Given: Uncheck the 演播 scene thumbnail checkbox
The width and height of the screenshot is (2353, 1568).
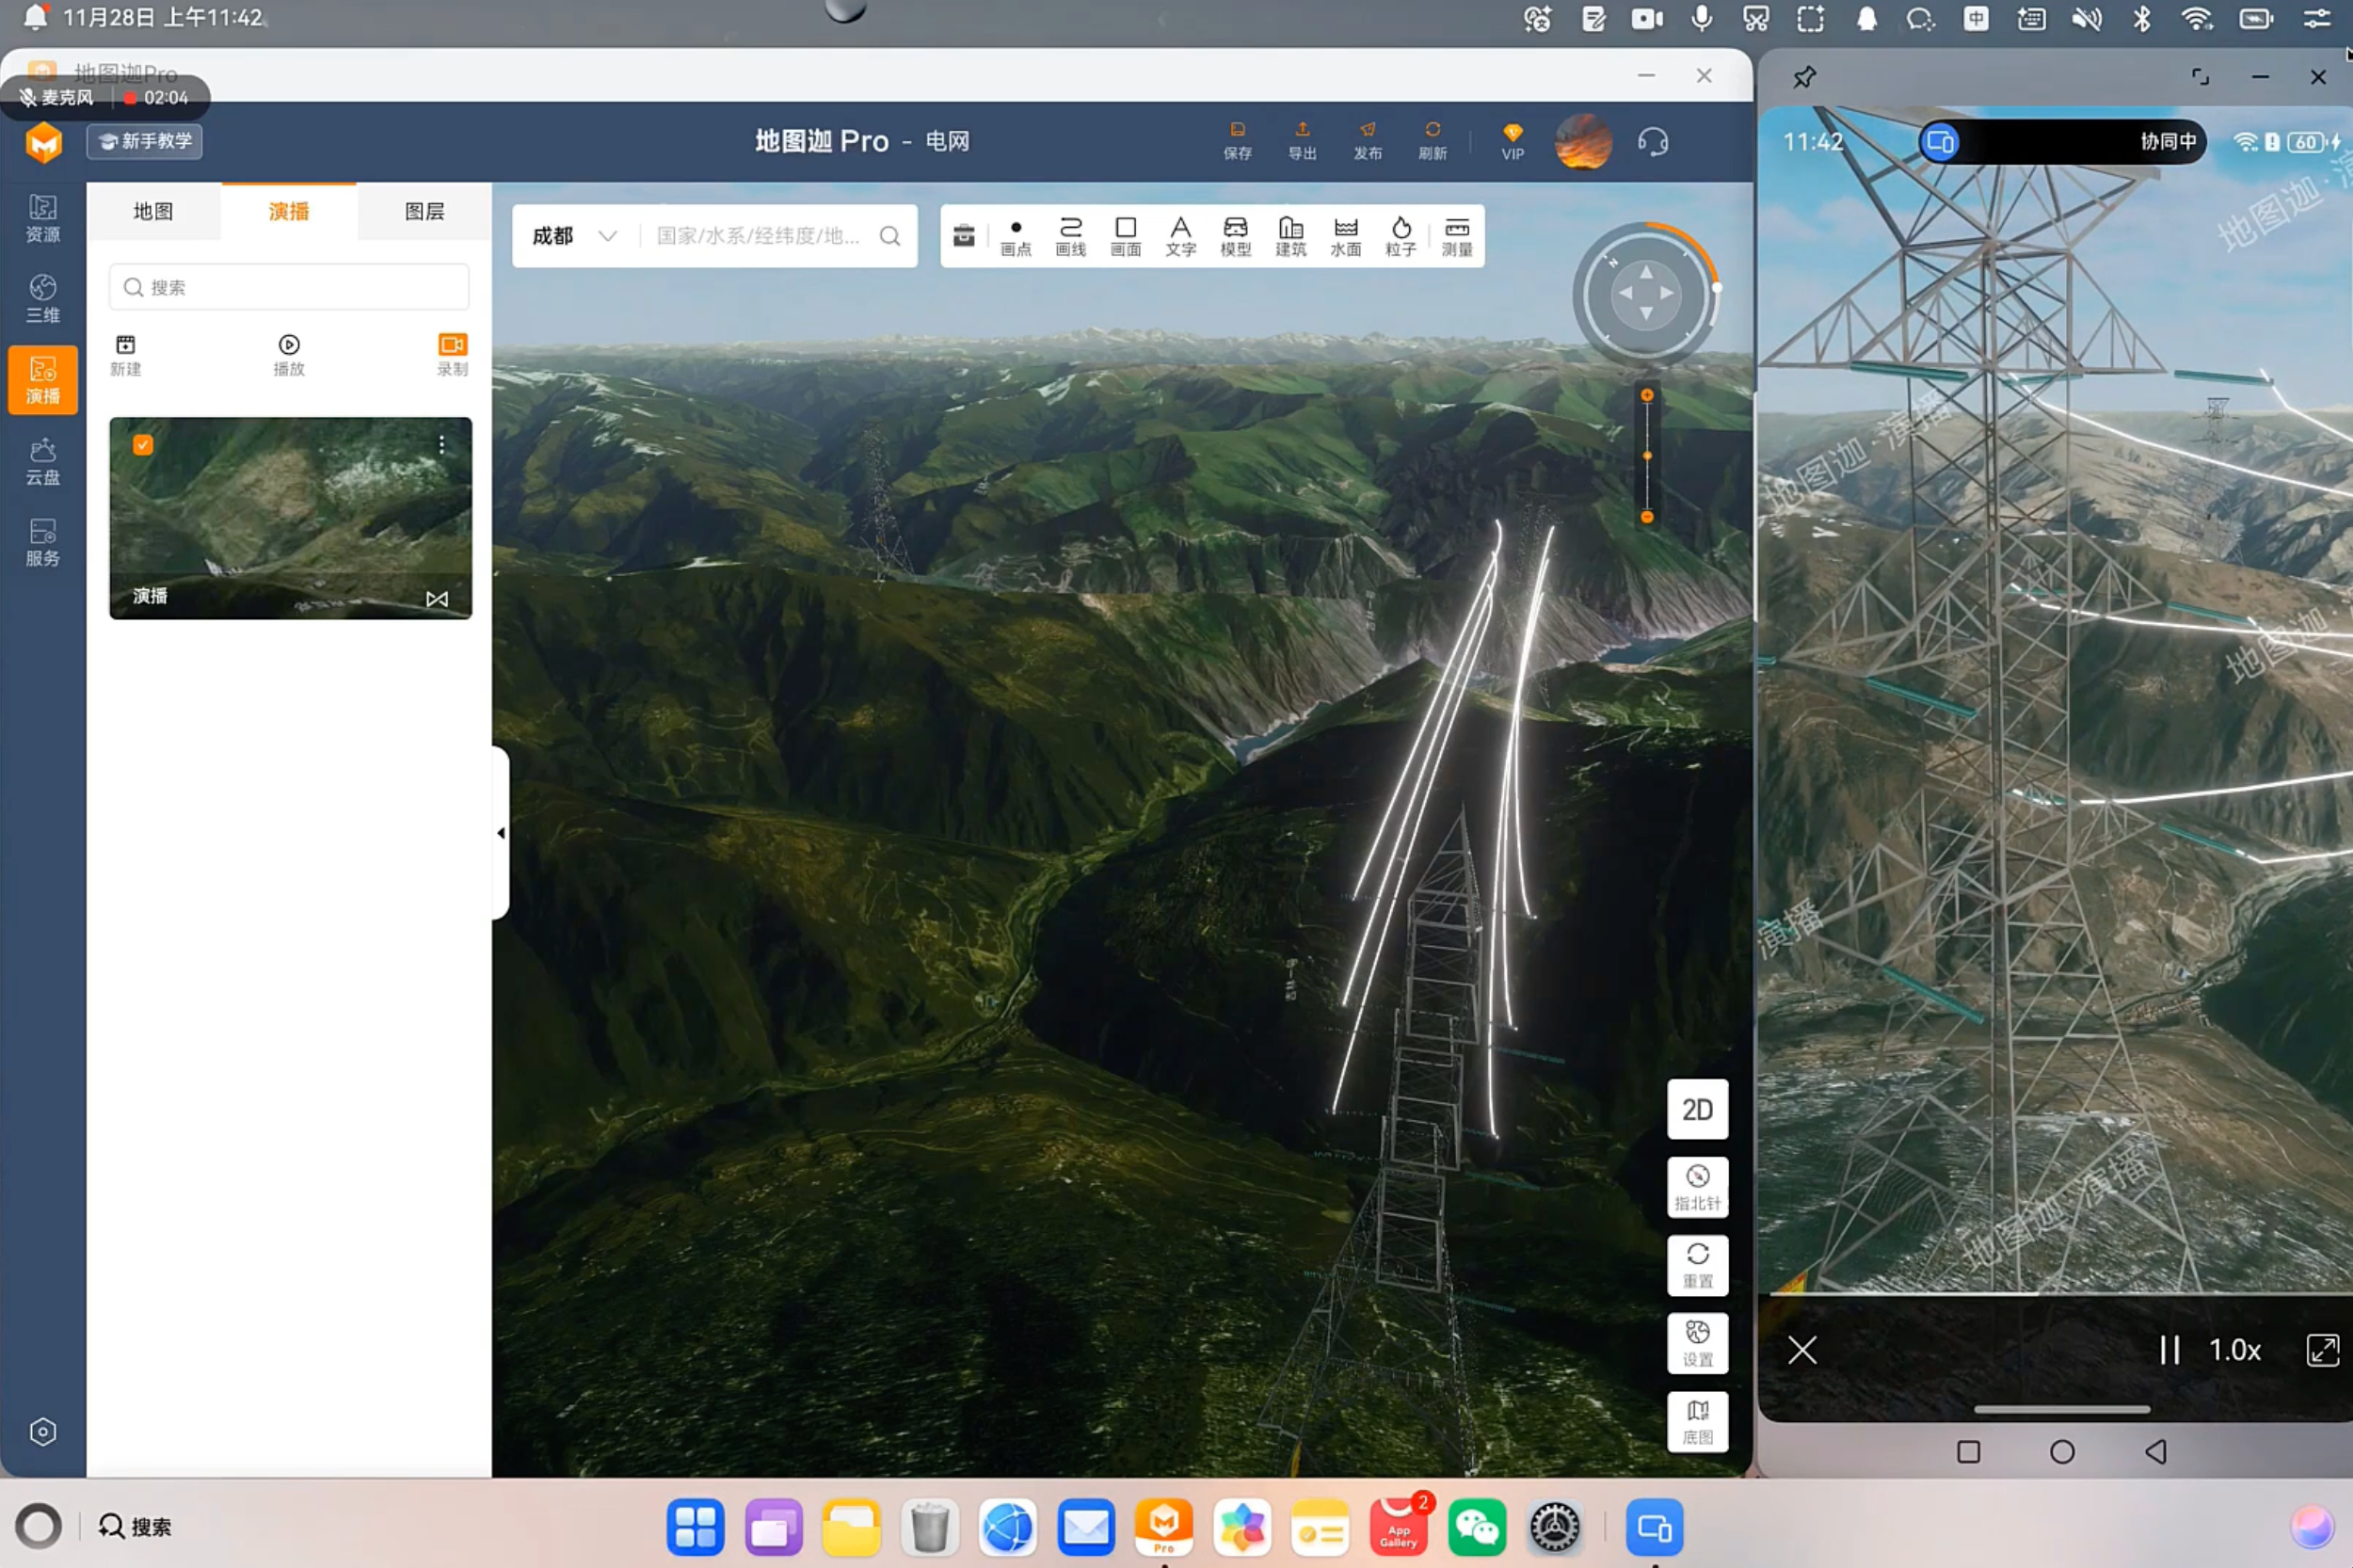Looking at the screenshot, I should pos(143,445).
